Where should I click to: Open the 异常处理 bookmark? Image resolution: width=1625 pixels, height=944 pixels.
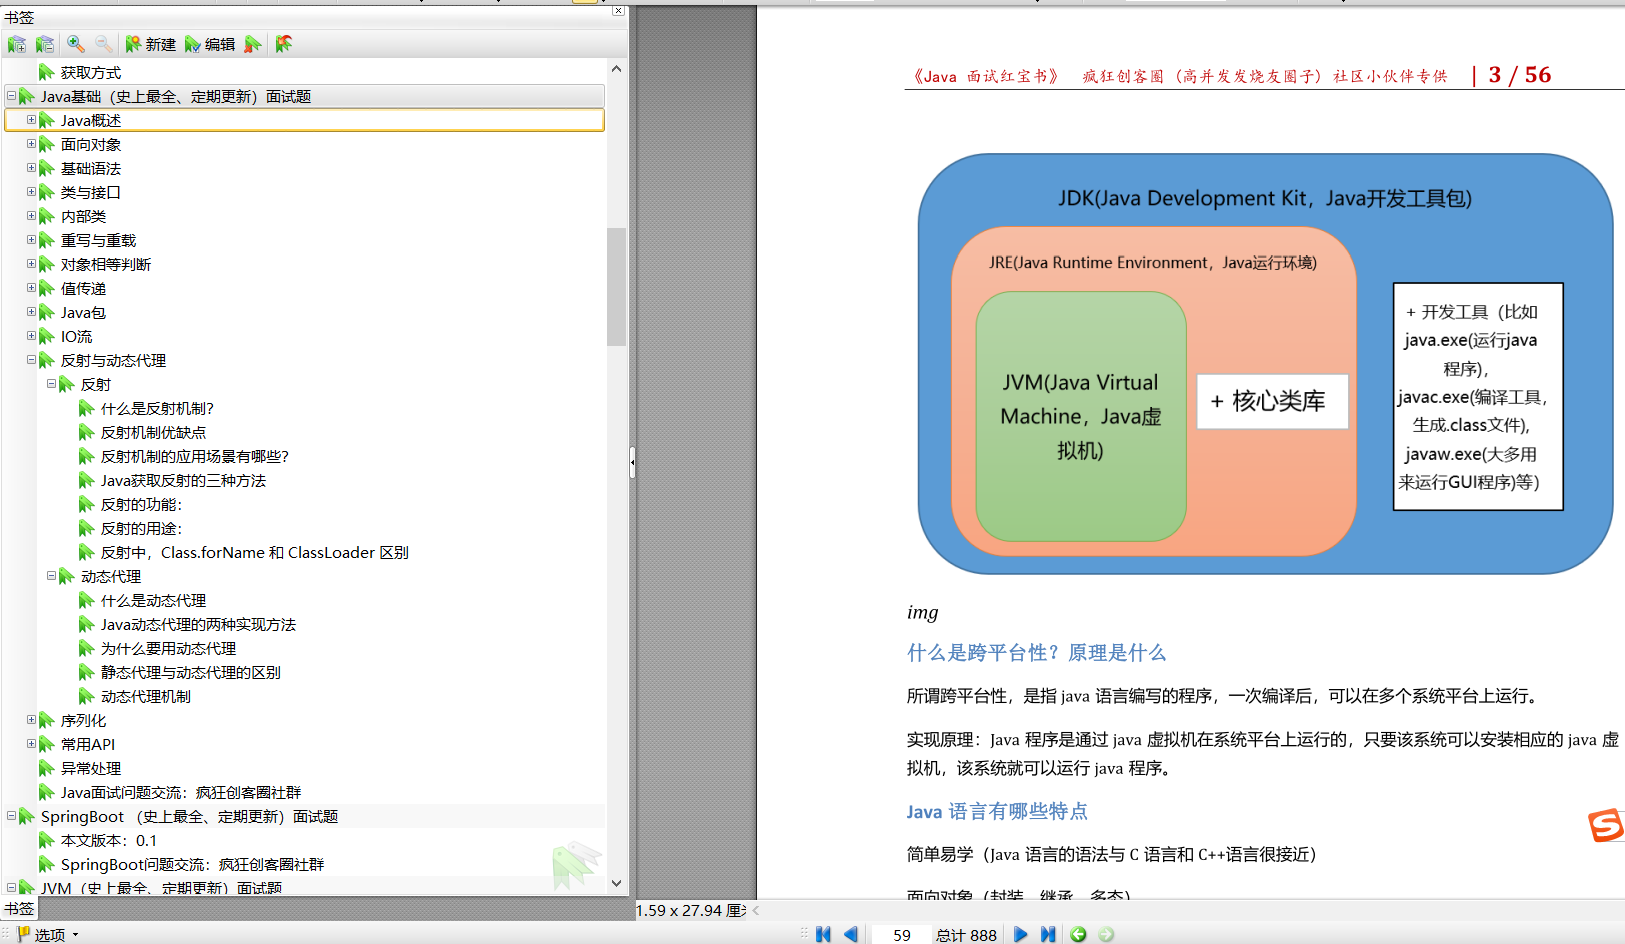(91, 769)
